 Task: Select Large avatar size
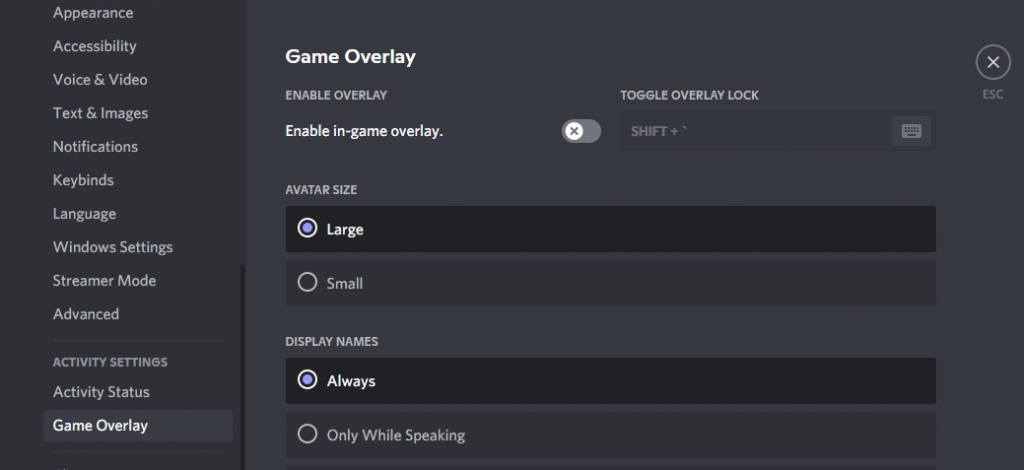[x=611, y=229]
